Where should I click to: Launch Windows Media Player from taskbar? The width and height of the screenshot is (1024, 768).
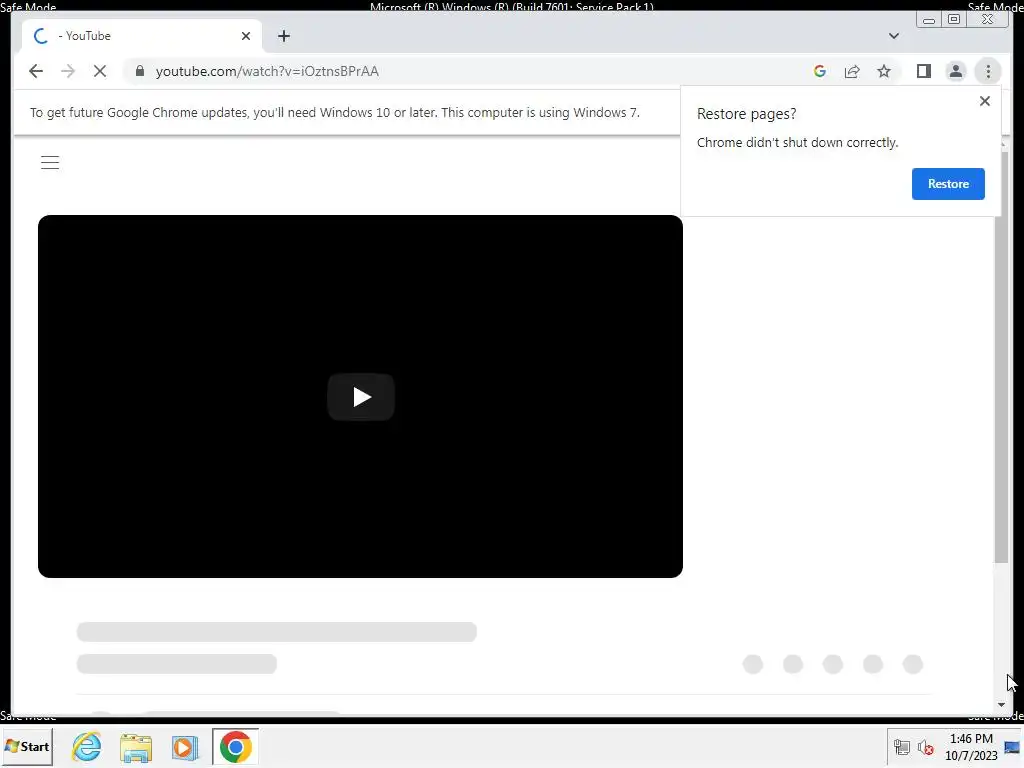click(185, 746)
